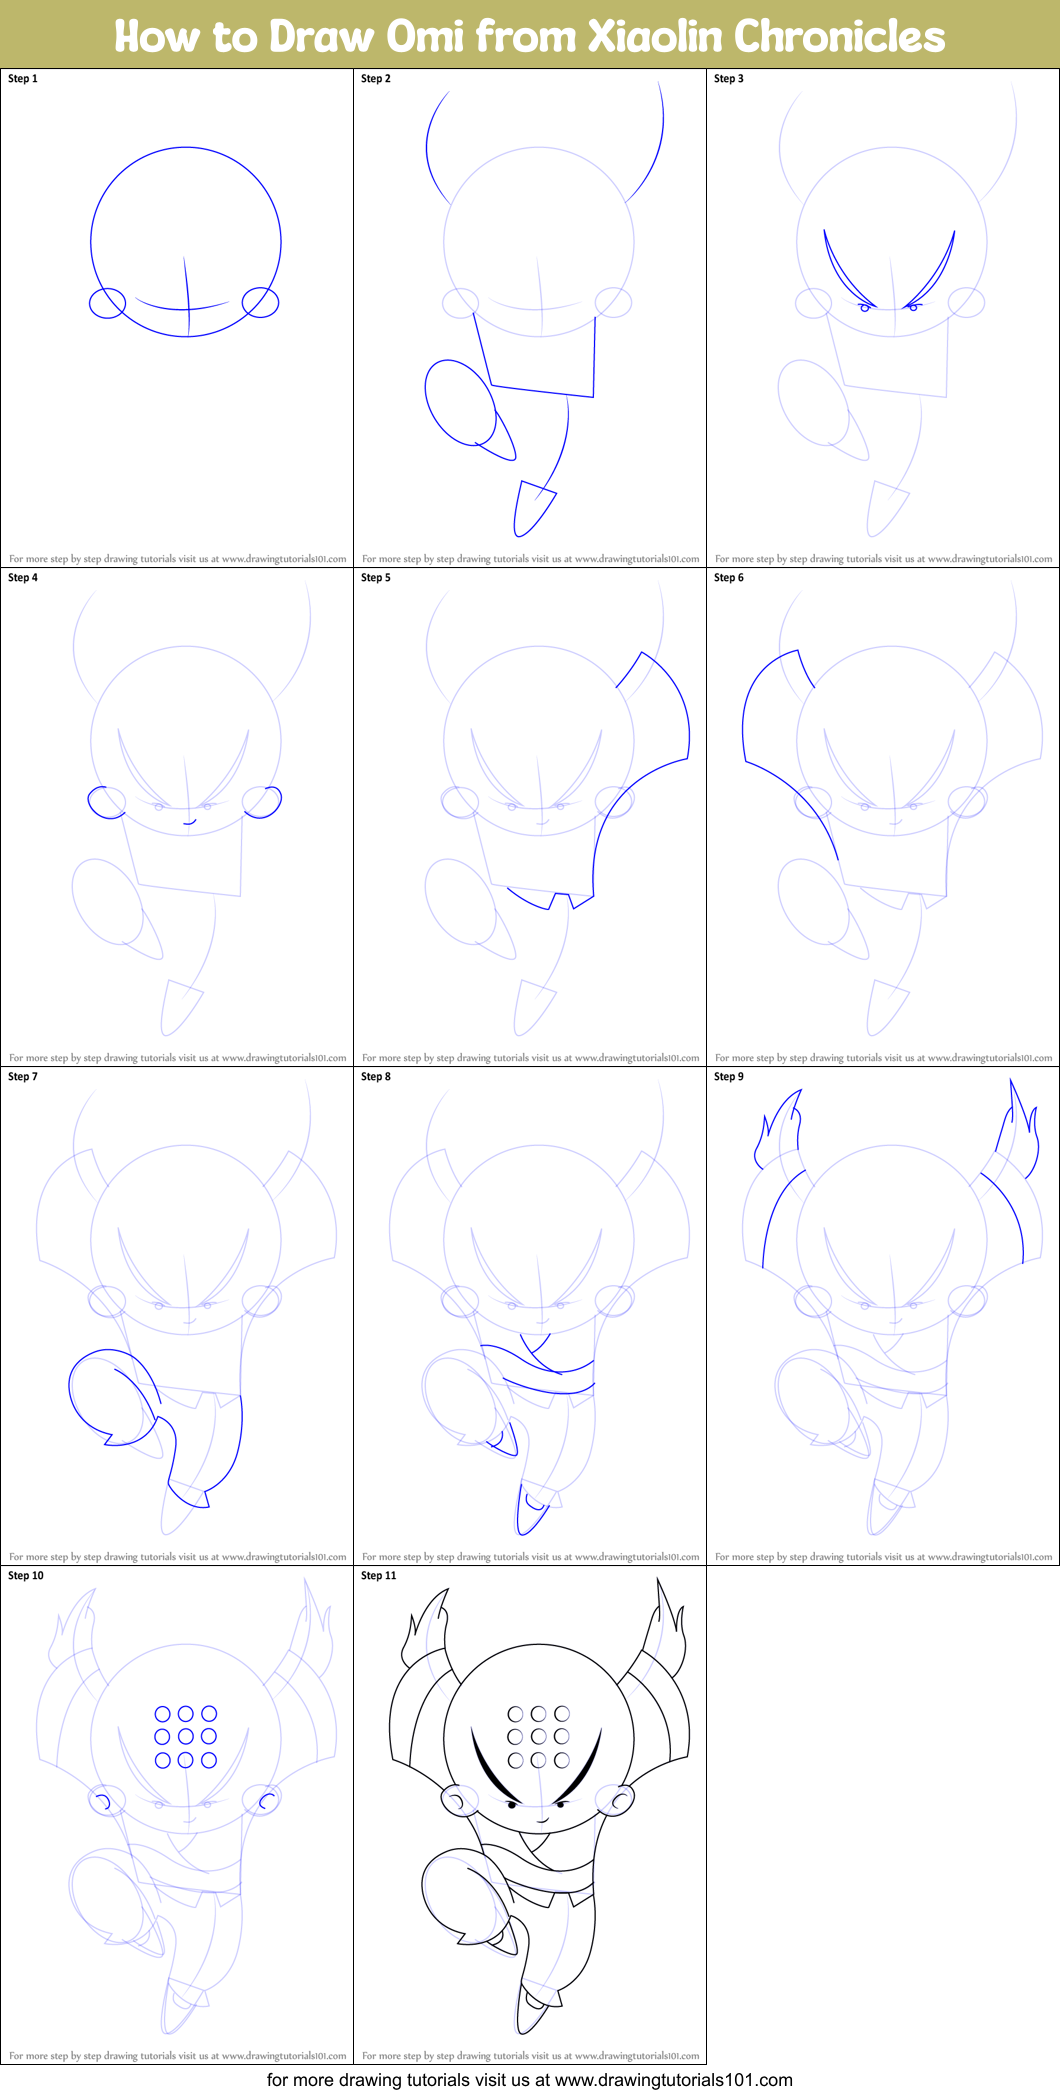Click the Step 1 head circle drawing
The image size is (1060, 2095).
[x=186, y=242]
